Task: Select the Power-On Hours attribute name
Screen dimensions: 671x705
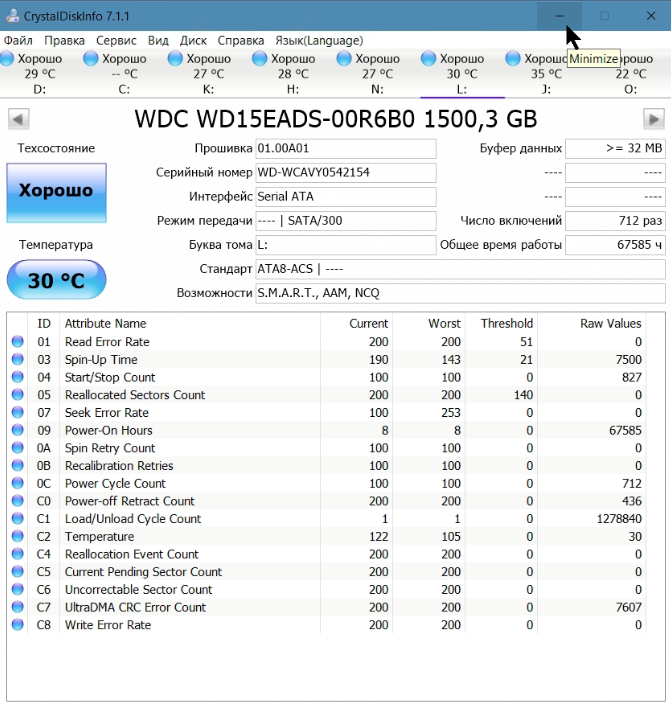Action: point(108,430)
